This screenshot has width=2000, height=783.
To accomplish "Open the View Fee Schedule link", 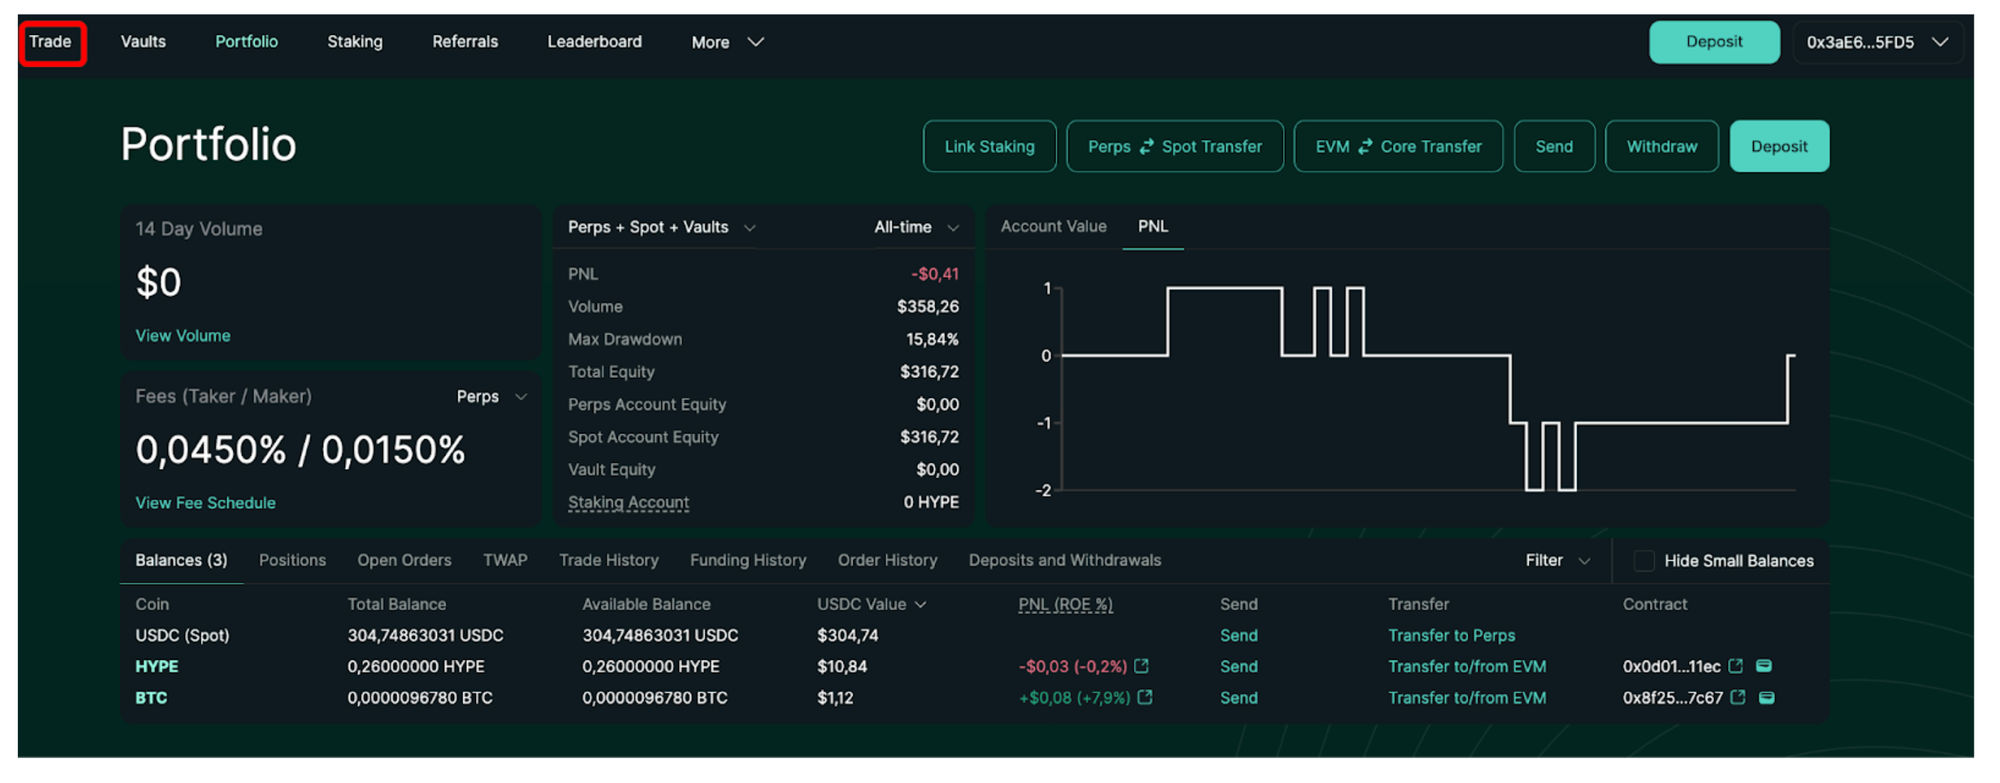I will (205, 503).
